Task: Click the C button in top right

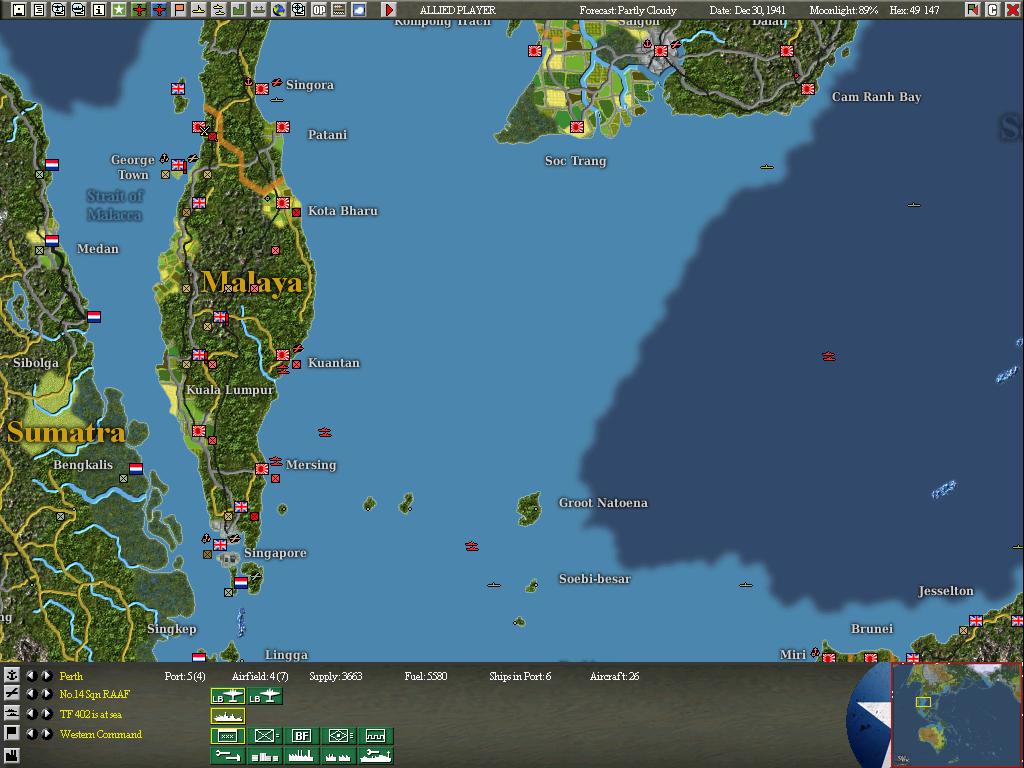Action: point(993,10)
